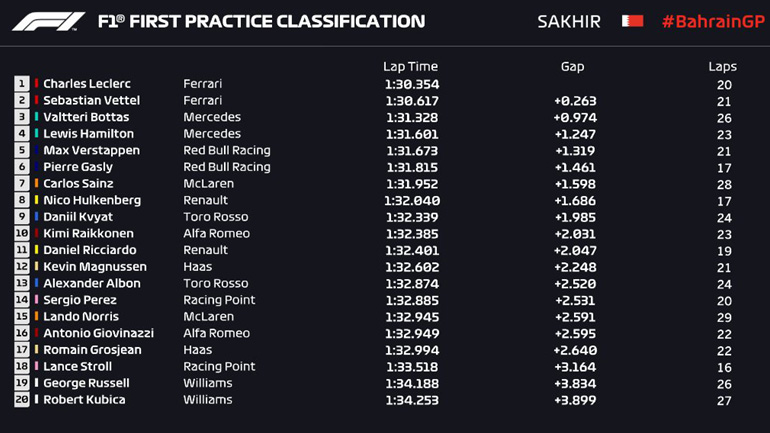Select the Gap column header
Image resolution: width=770 pixels, height=433 pixels.
572,67
